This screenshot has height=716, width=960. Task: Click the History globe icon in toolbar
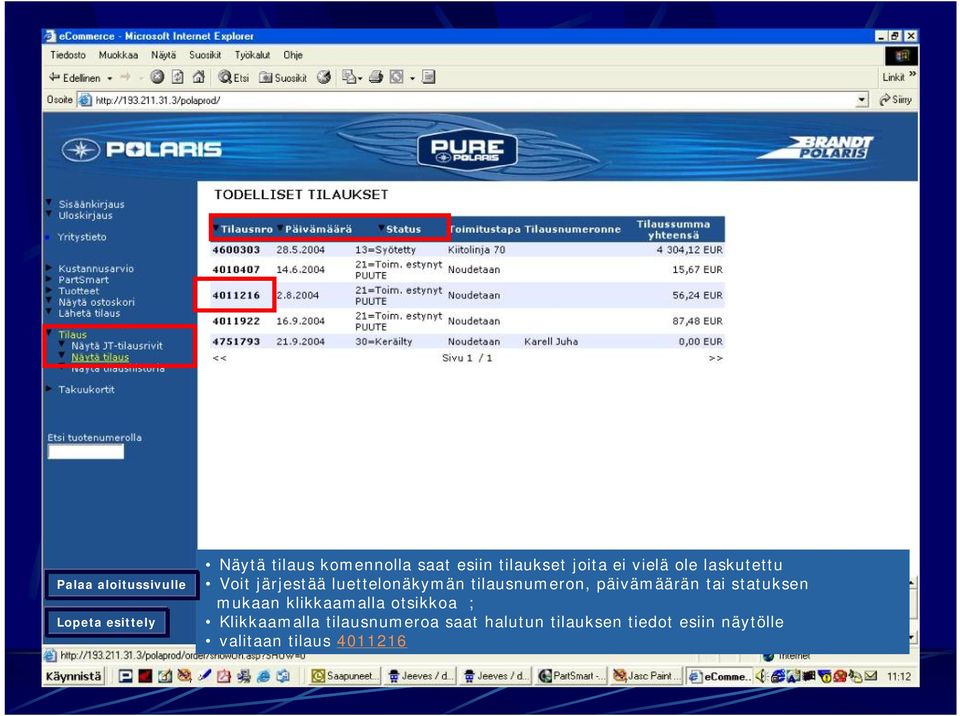(x=324, y=77)
